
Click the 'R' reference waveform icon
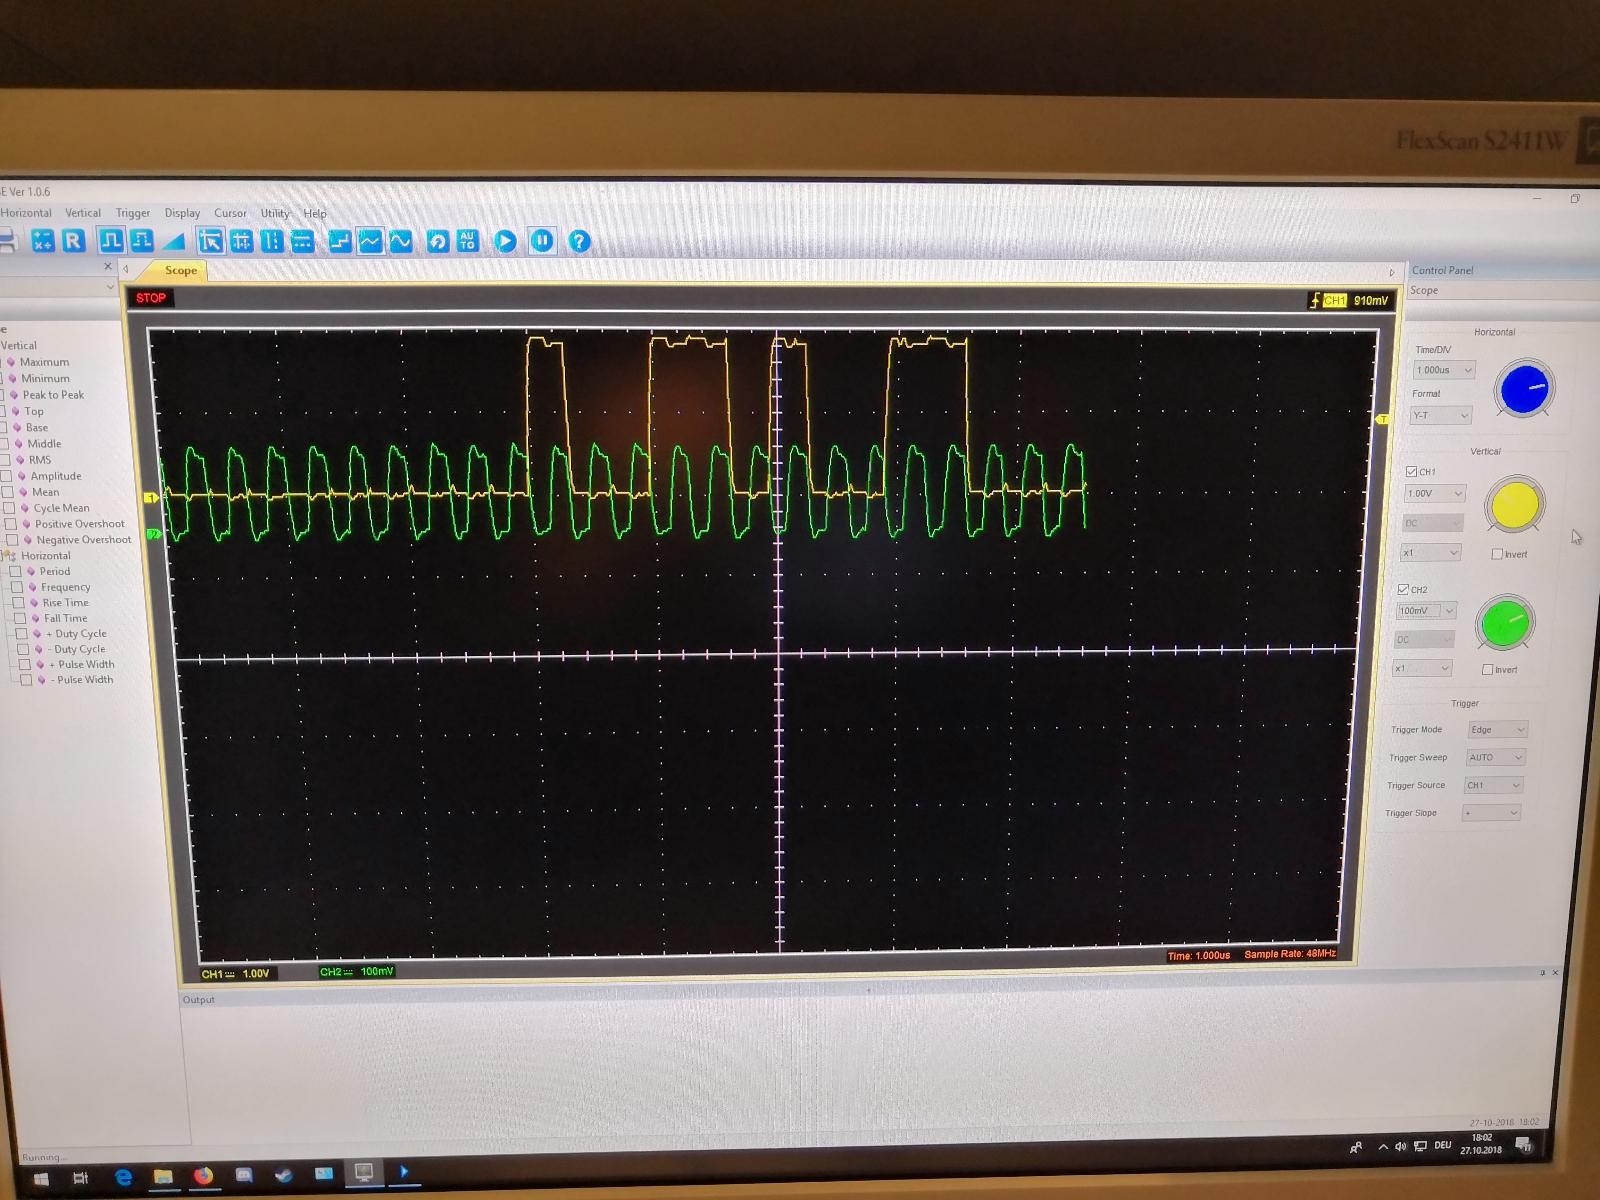point(73,241)
